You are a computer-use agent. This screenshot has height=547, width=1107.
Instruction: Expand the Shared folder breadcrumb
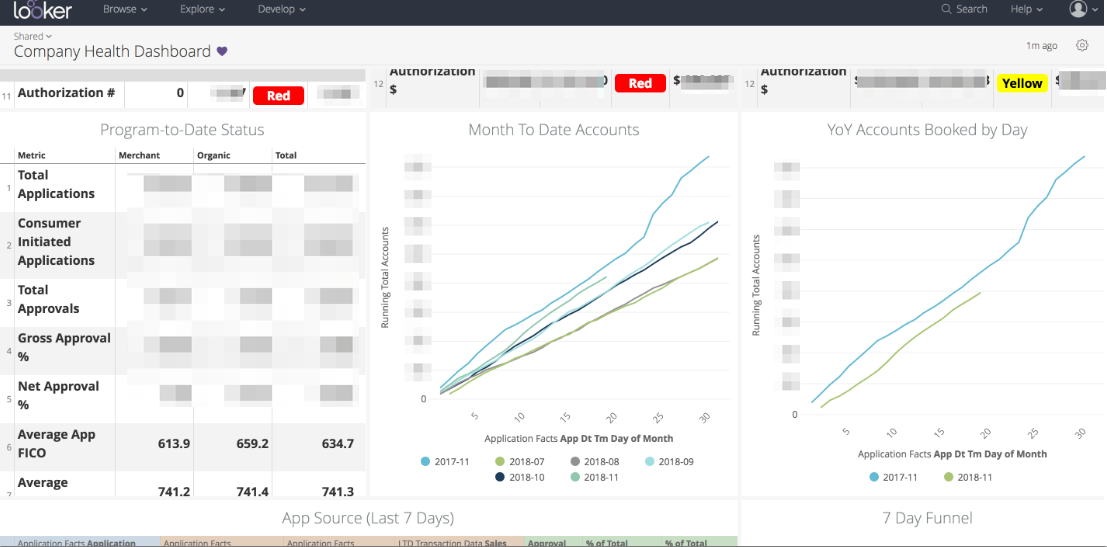pos(33,37)
